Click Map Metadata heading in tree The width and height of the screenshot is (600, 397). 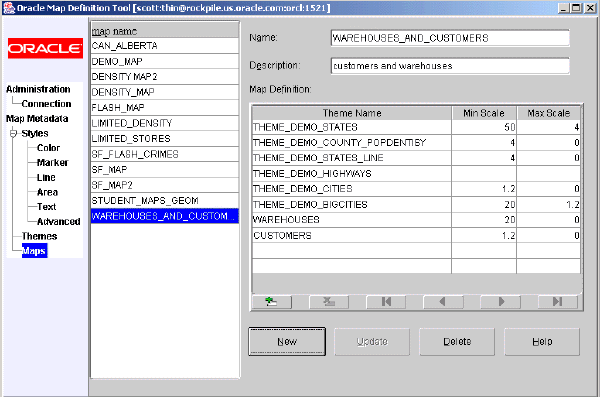point(37,119)
